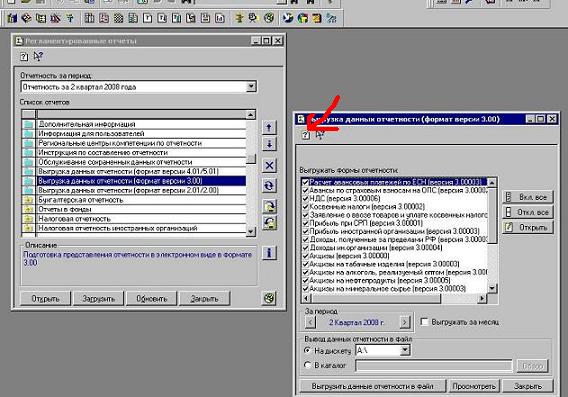The image size is (568, 397).
Task: Click the Обновить button
Action: pos(151,298)
